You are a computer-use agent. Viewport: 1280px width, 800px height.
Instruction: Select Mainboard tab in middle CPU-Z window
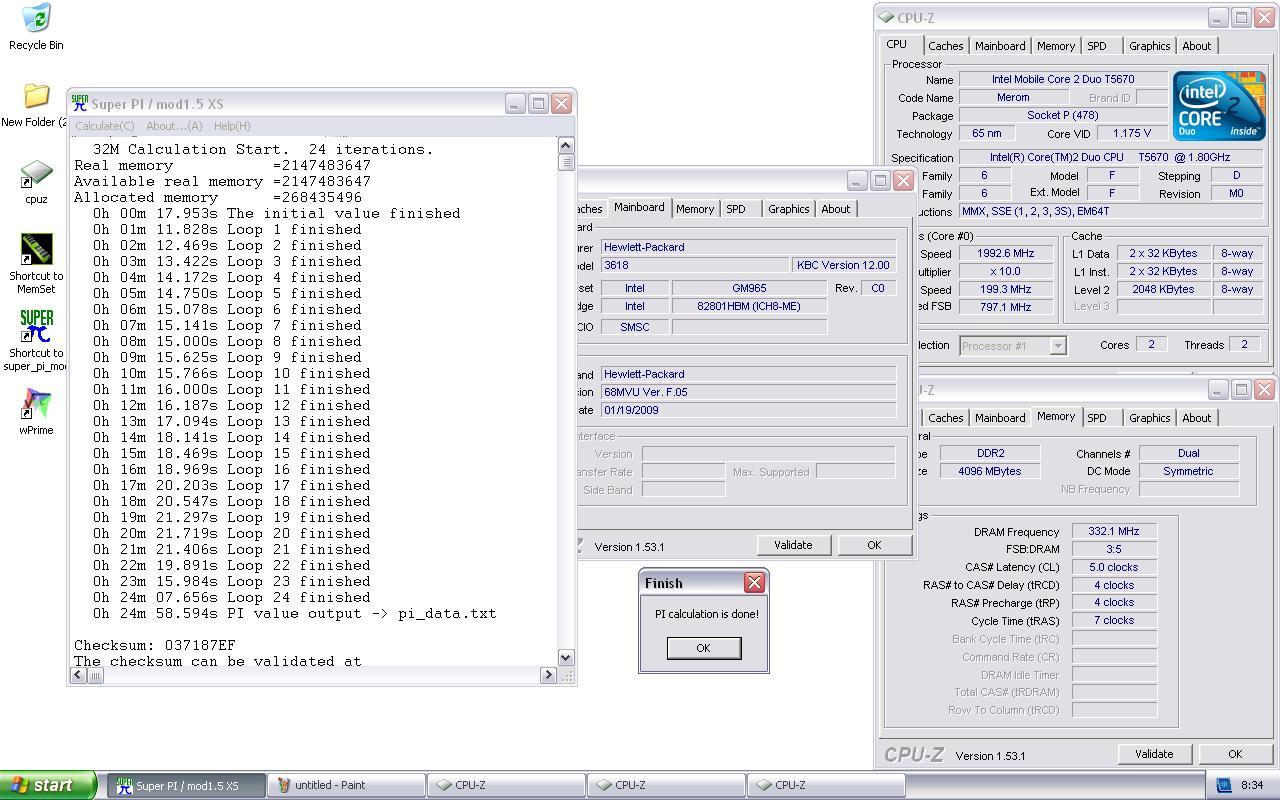639,207
